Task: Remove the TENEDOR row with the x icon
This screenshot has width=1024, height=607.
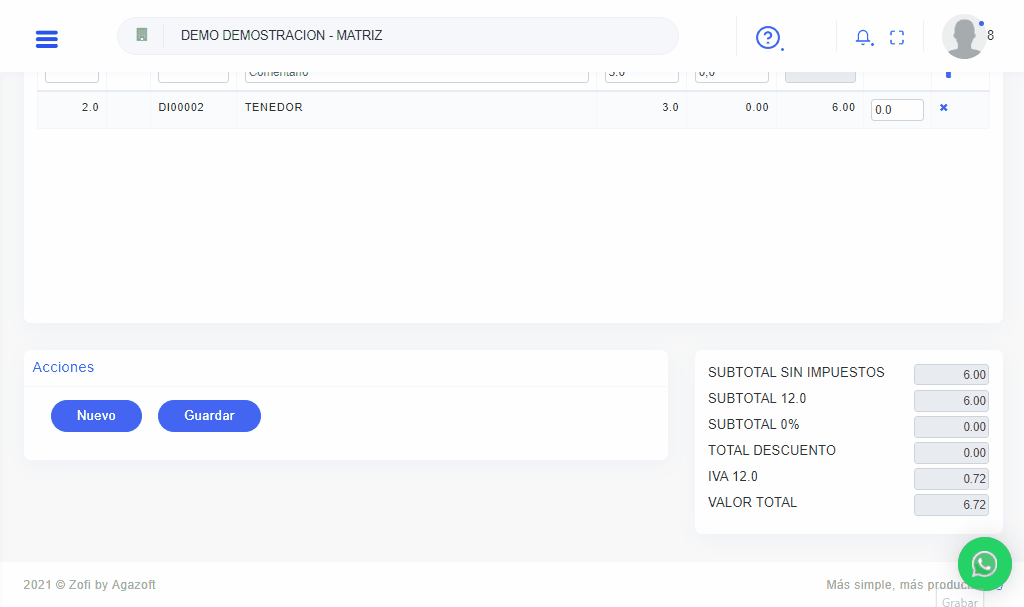Action: 943,108
